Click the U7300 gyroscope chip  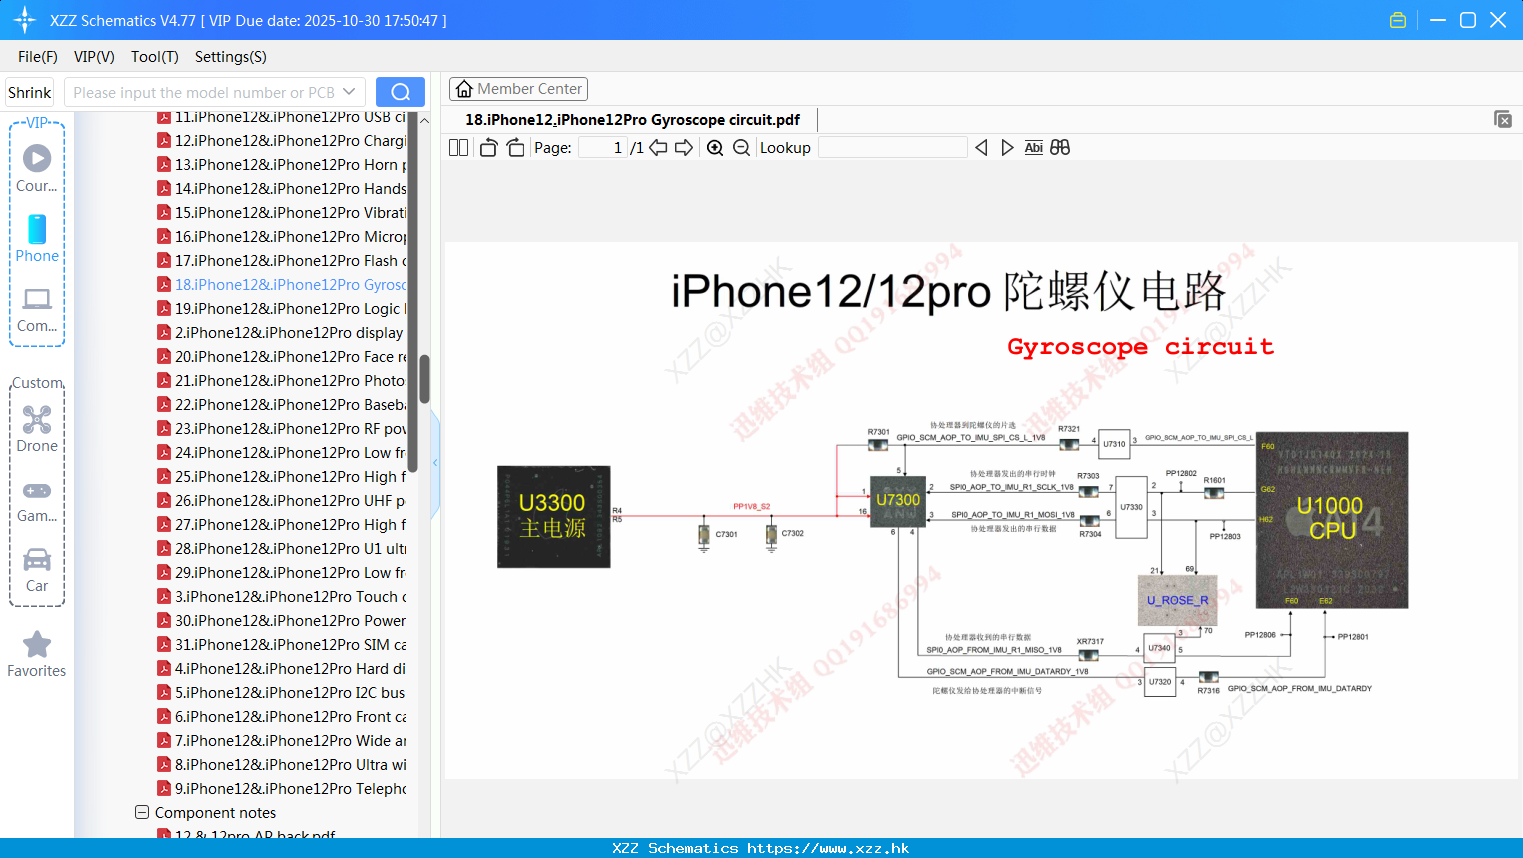898,501
